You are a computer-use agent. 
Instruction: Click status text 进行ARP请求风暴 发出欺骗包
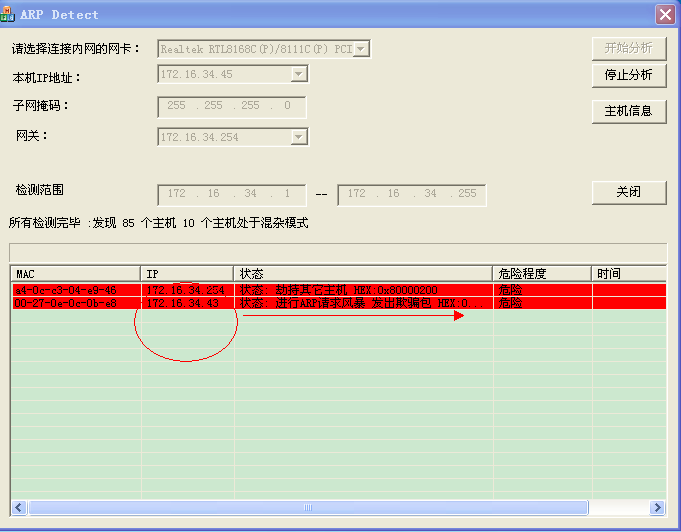coord(353,303)
